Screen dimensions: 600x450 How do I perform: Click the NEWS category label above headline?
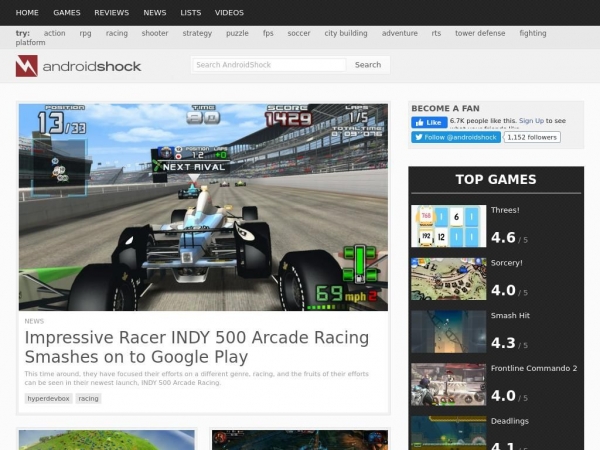[34, 321]
